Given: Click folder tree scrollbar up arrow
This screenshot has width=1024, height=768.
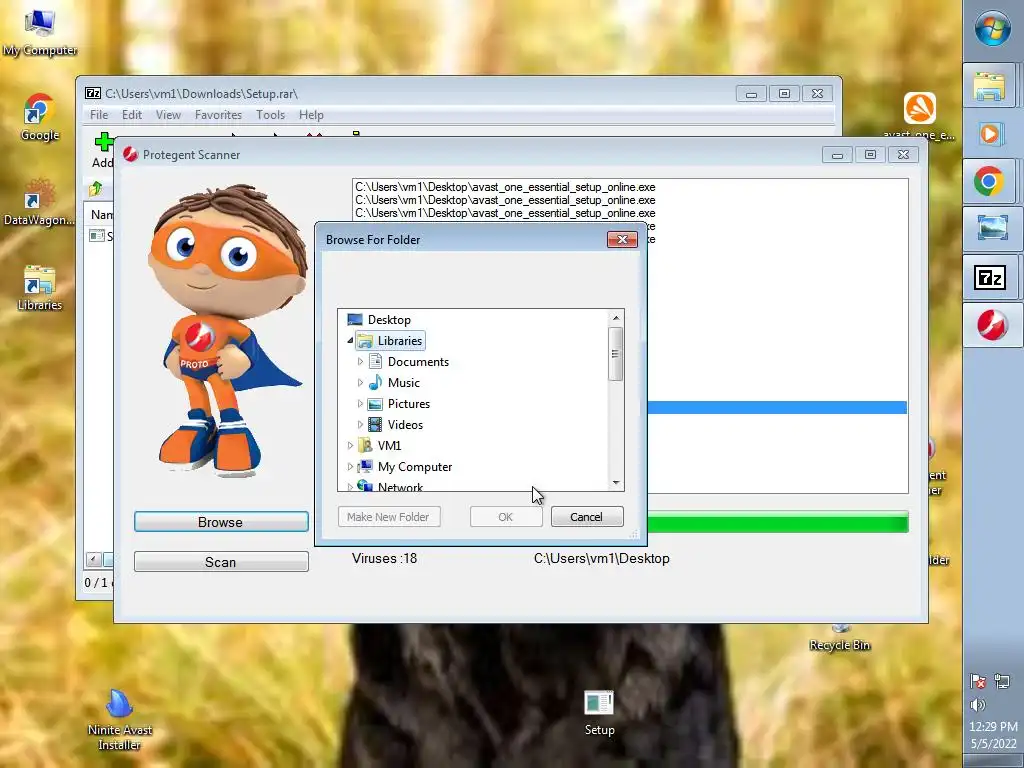Looking at the screenshot, I should coord(616,317).
